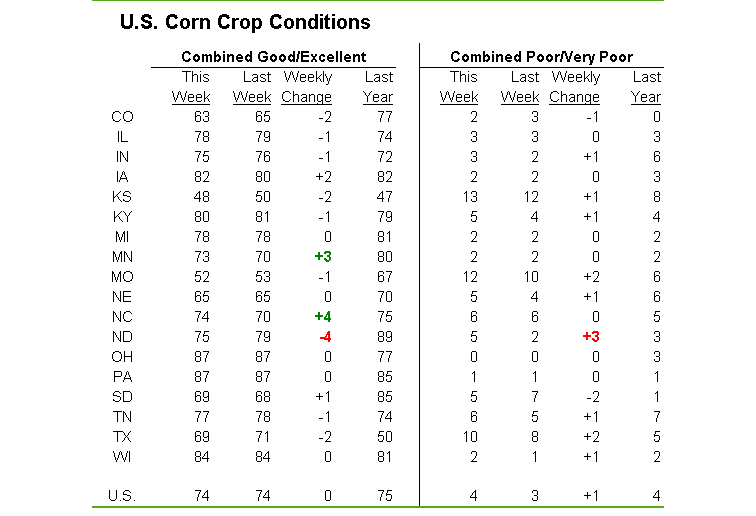Image resolution: width=756 pixels, height=516 pixels.
Task: Click the "Combined Good/Excellent" section header
Action: tap(273, 57)
